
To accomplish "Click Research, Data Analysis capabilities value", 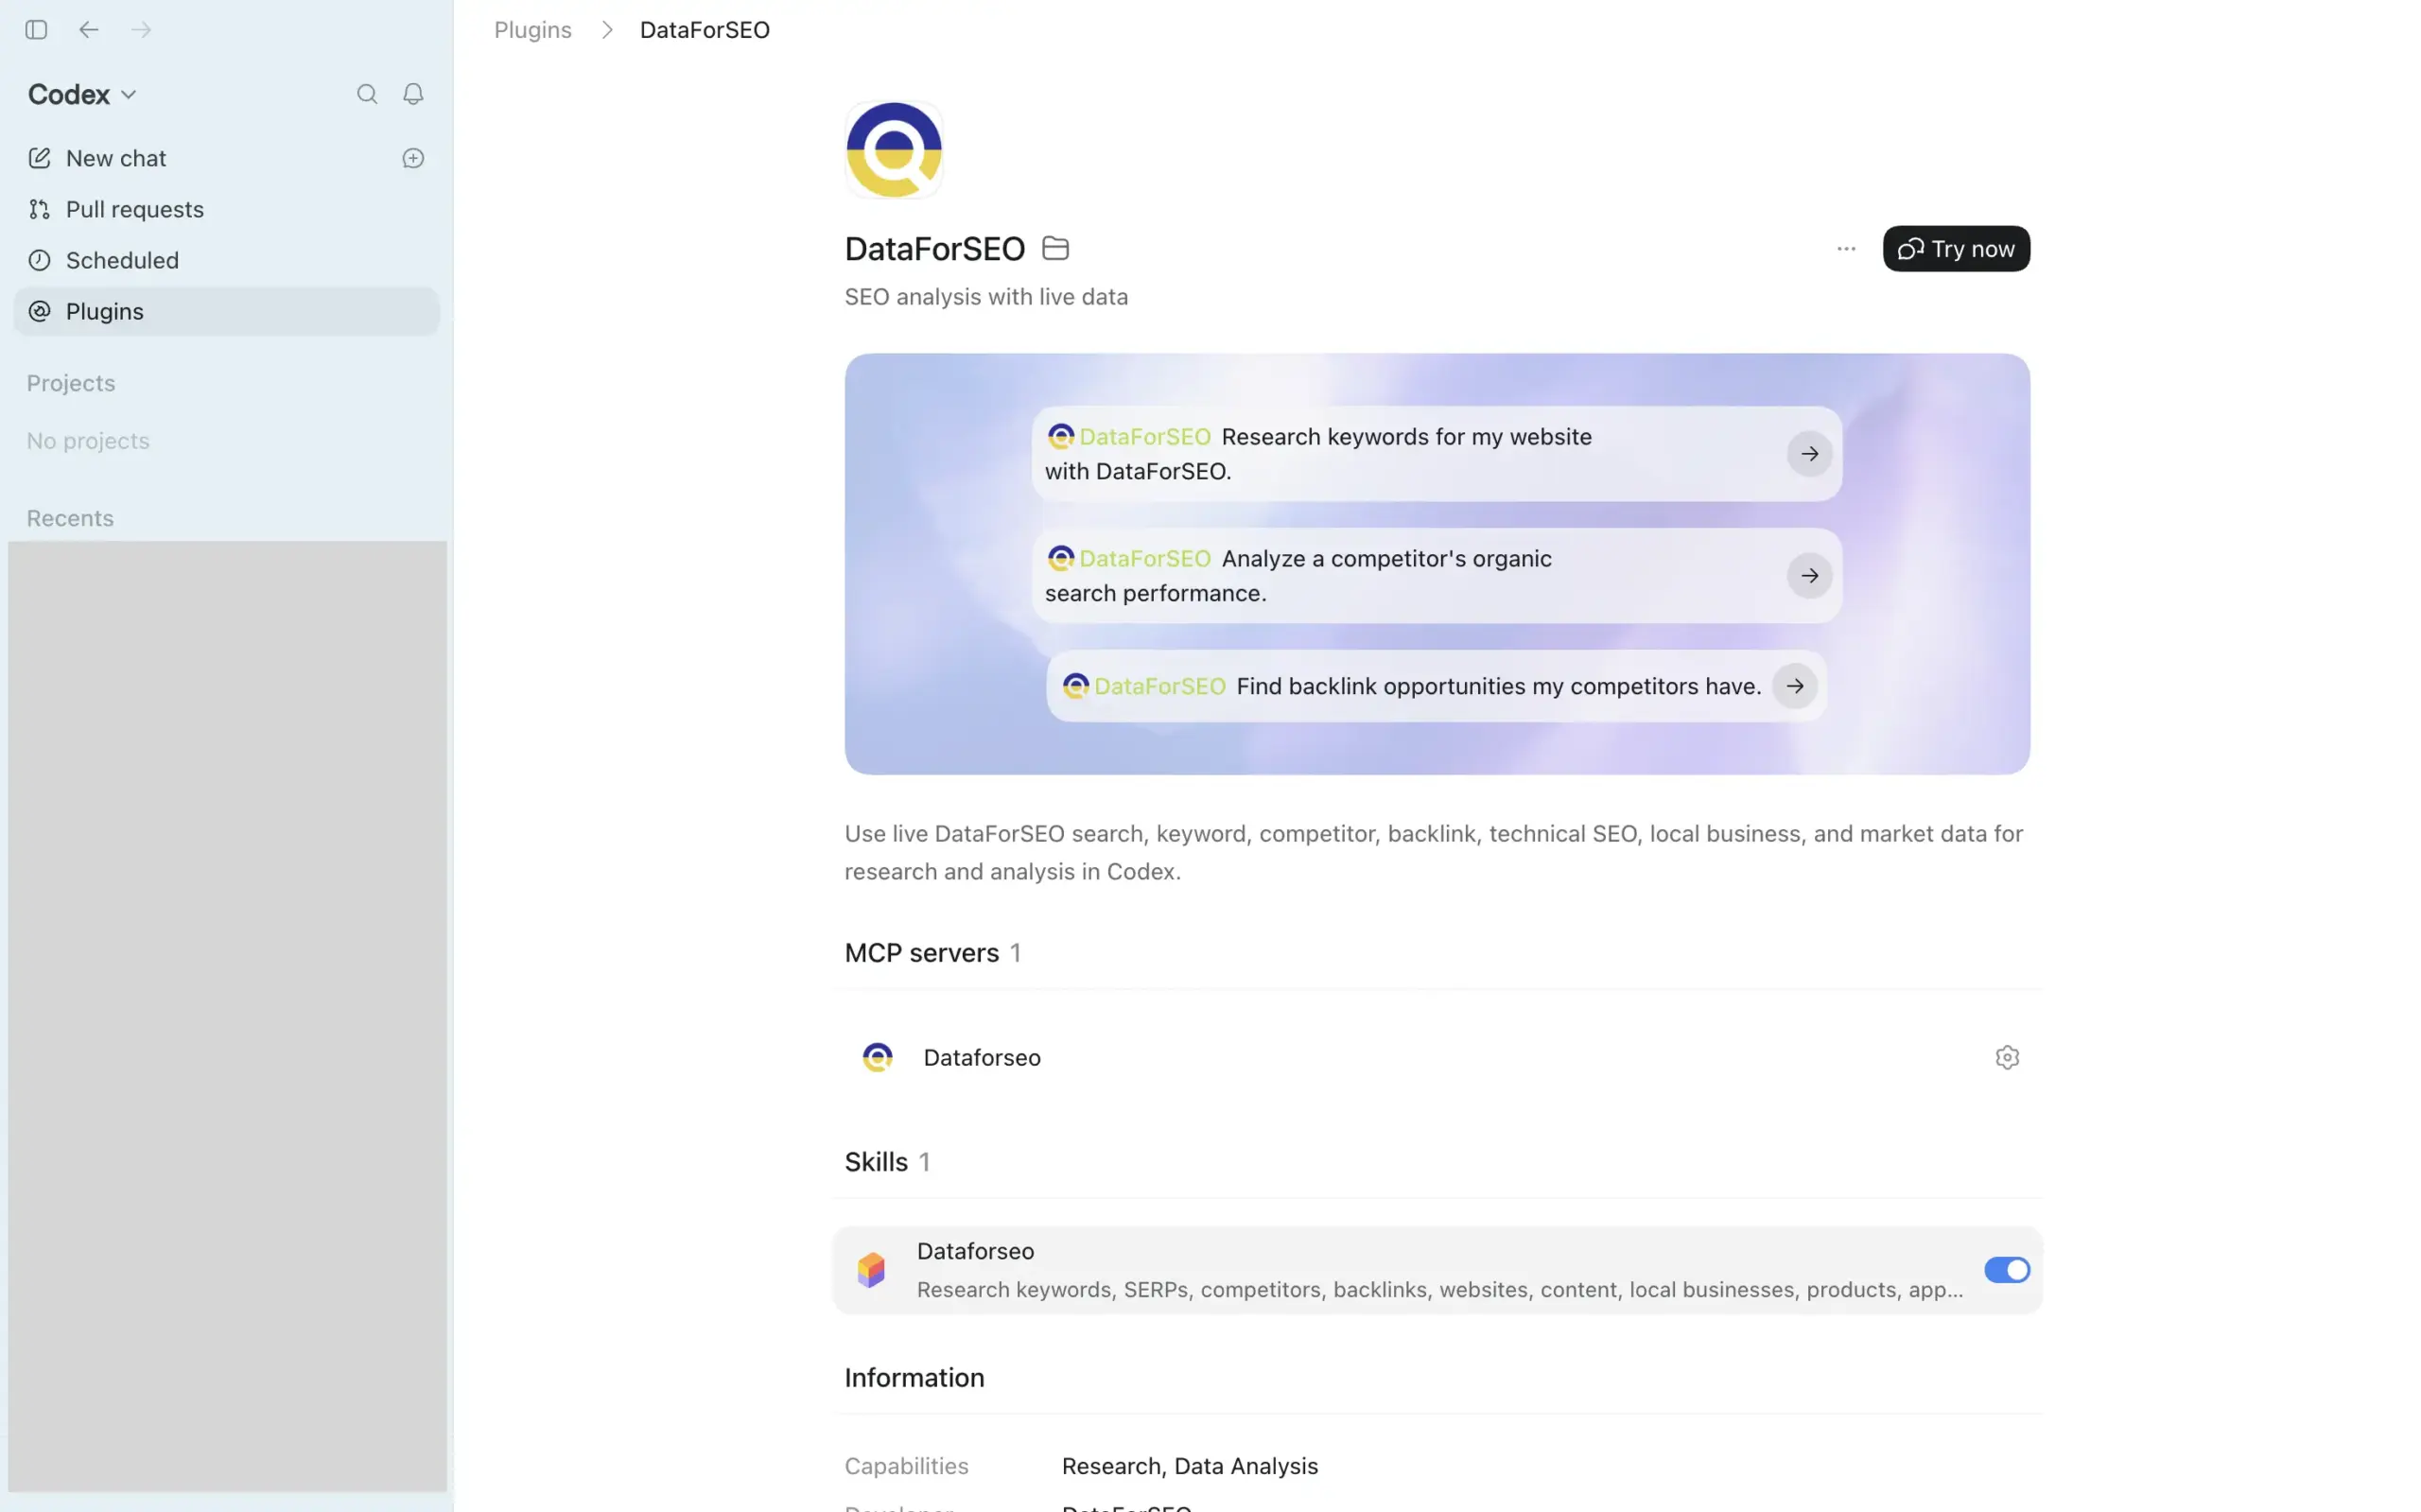I will (1189, 1466).
